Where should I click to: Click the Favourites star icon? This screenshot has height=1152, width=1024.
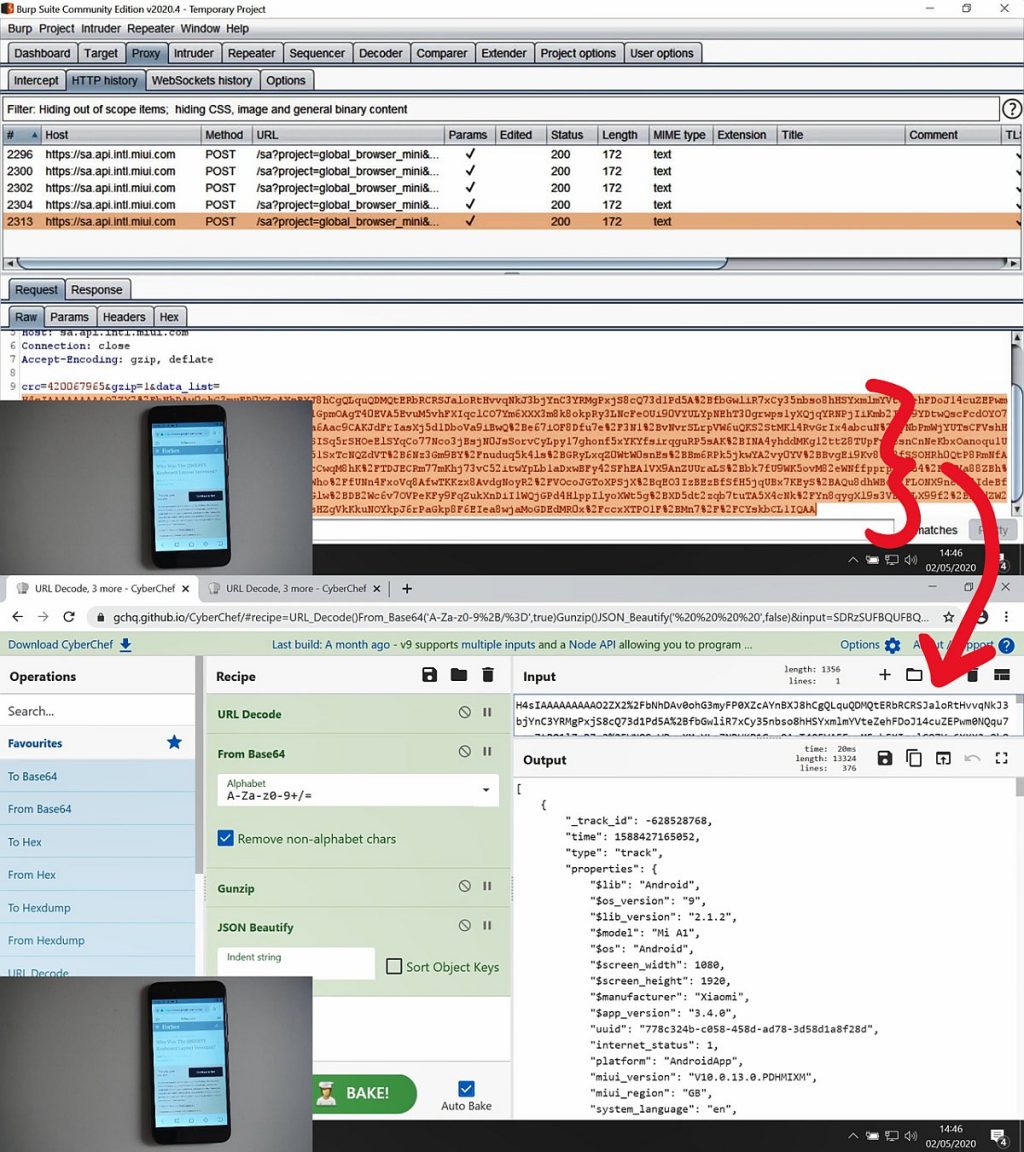coord(174,742)
